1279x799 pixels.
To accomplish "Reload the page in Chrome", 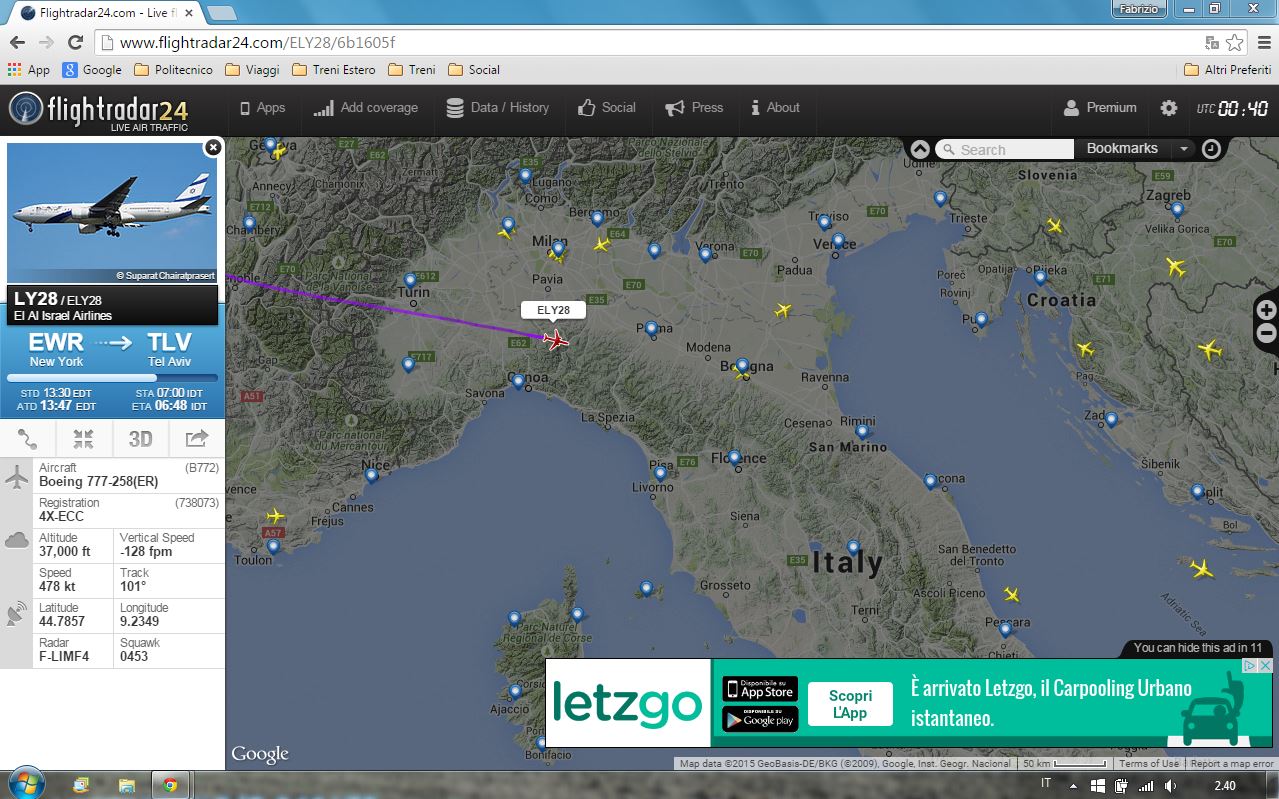I will pyautogui.click(x=75, y=42).
